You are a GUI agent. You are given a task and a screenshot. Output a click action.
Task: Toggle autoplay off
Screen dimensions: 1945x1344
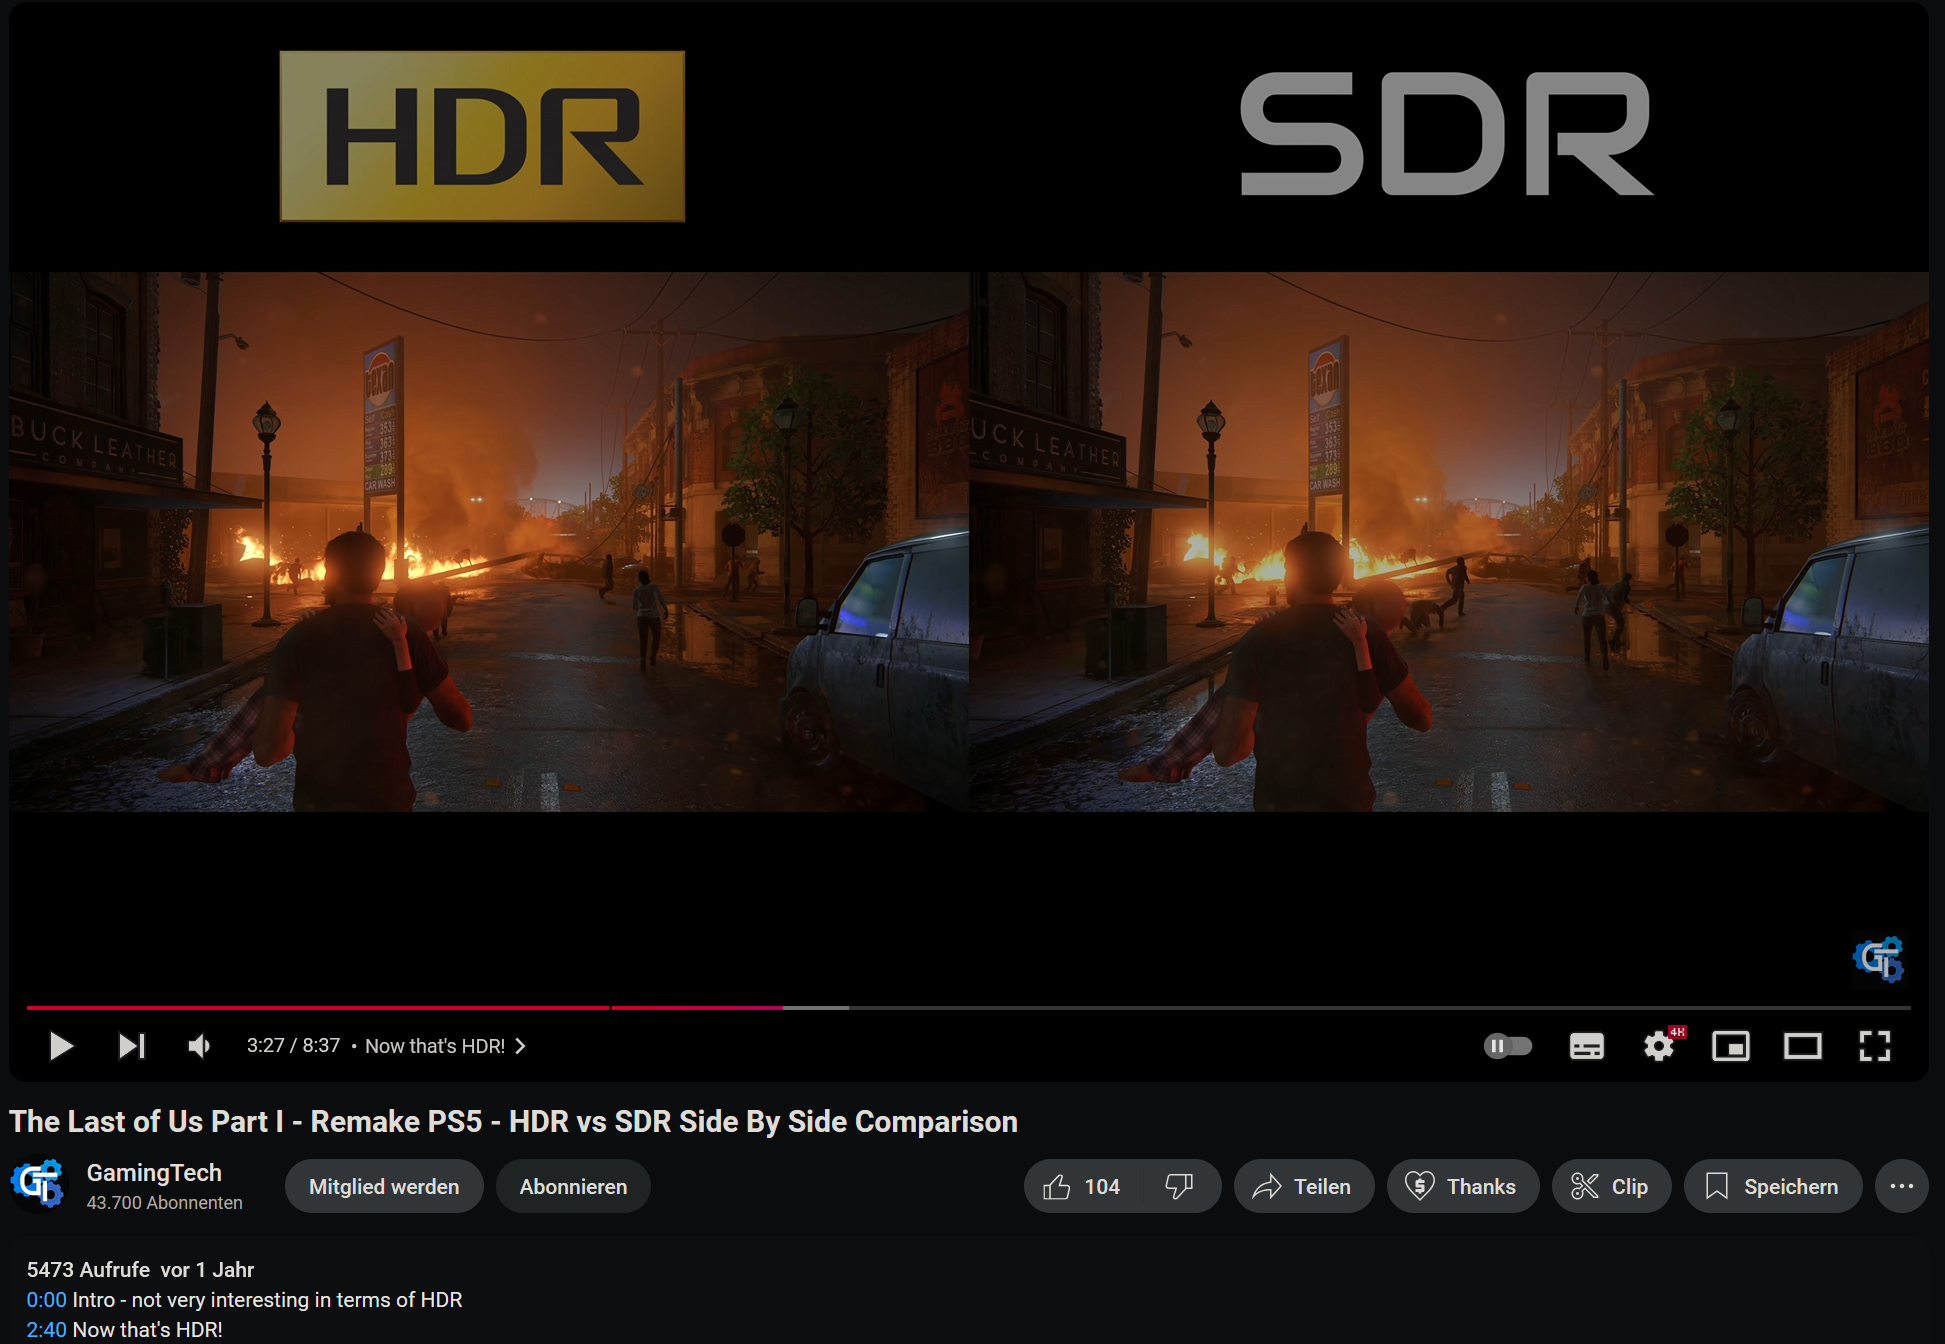coord(1507,1046)
